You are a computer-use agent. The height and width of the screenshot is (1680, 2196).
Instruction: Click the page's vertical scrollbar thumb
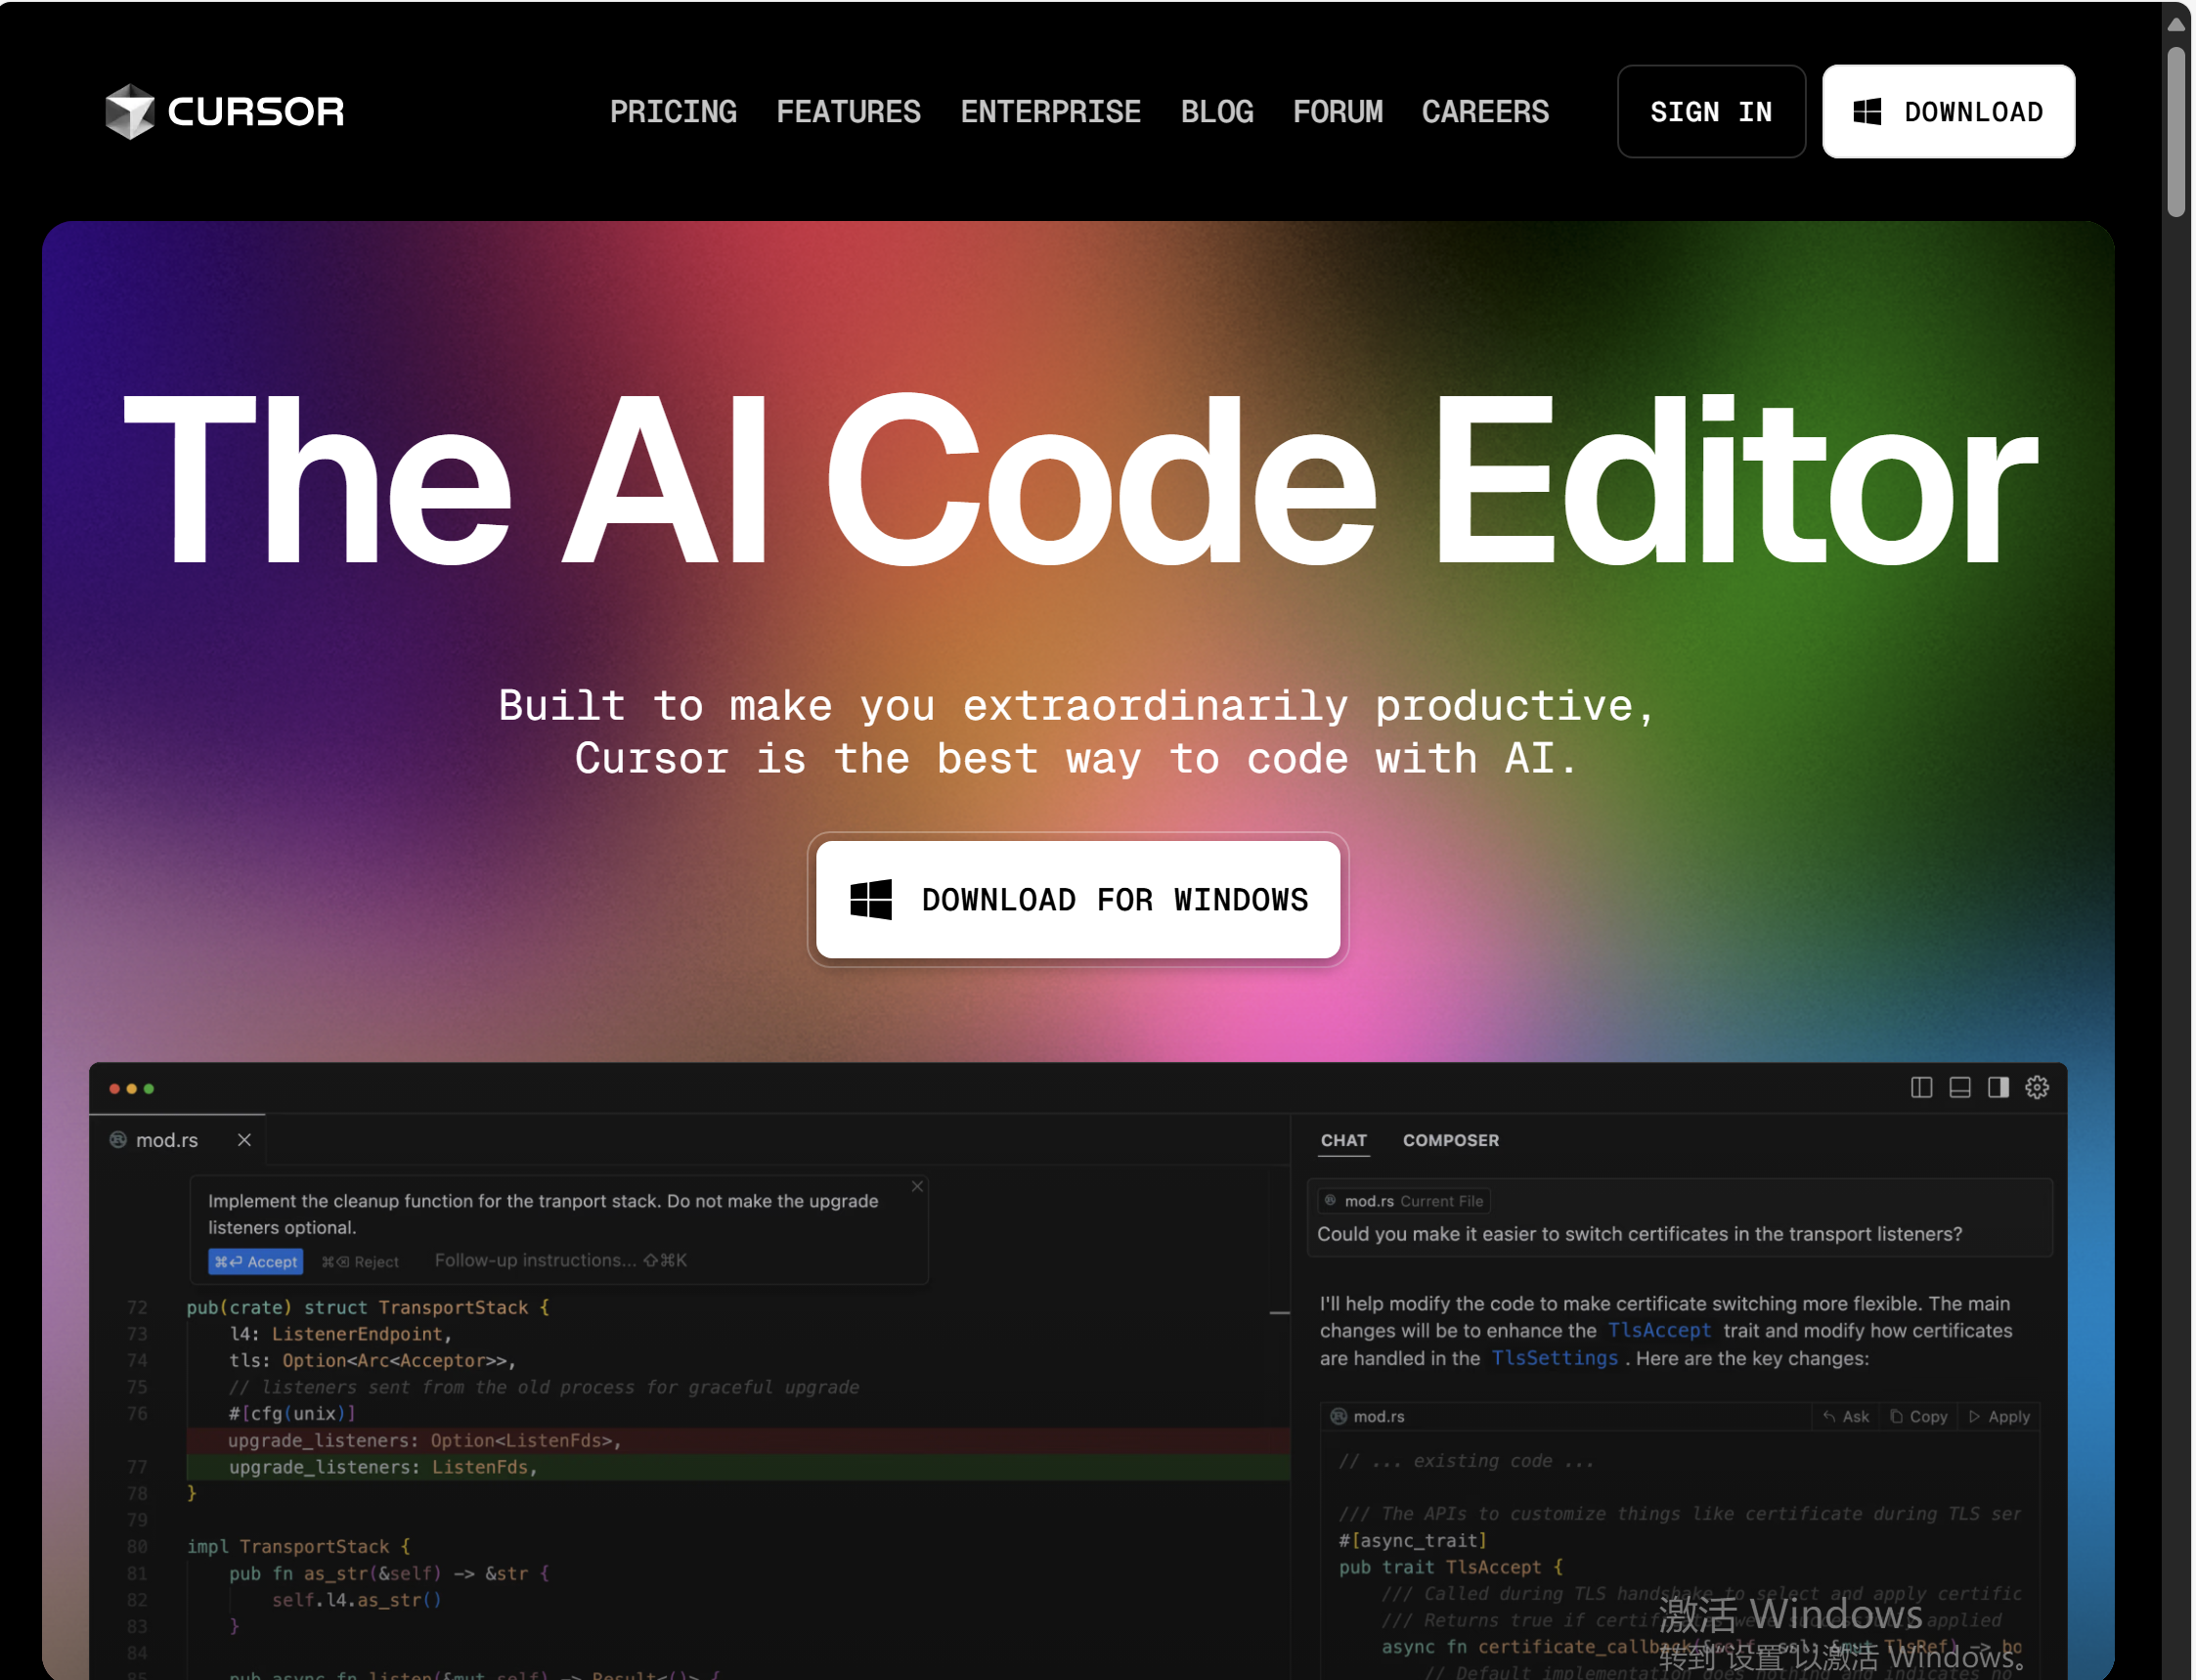point(2176,130)
